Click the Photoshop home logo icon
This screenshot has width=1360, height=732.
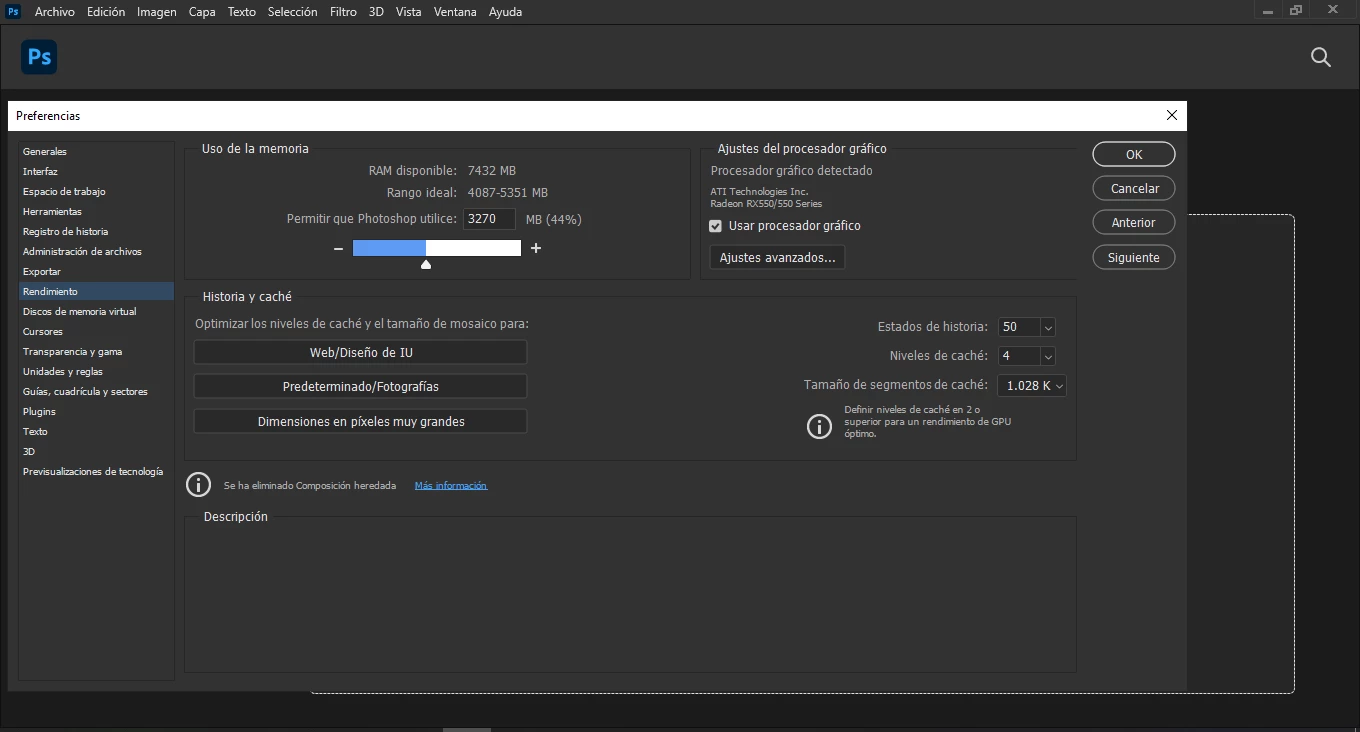pyautogui.click(x=39, y=57)
